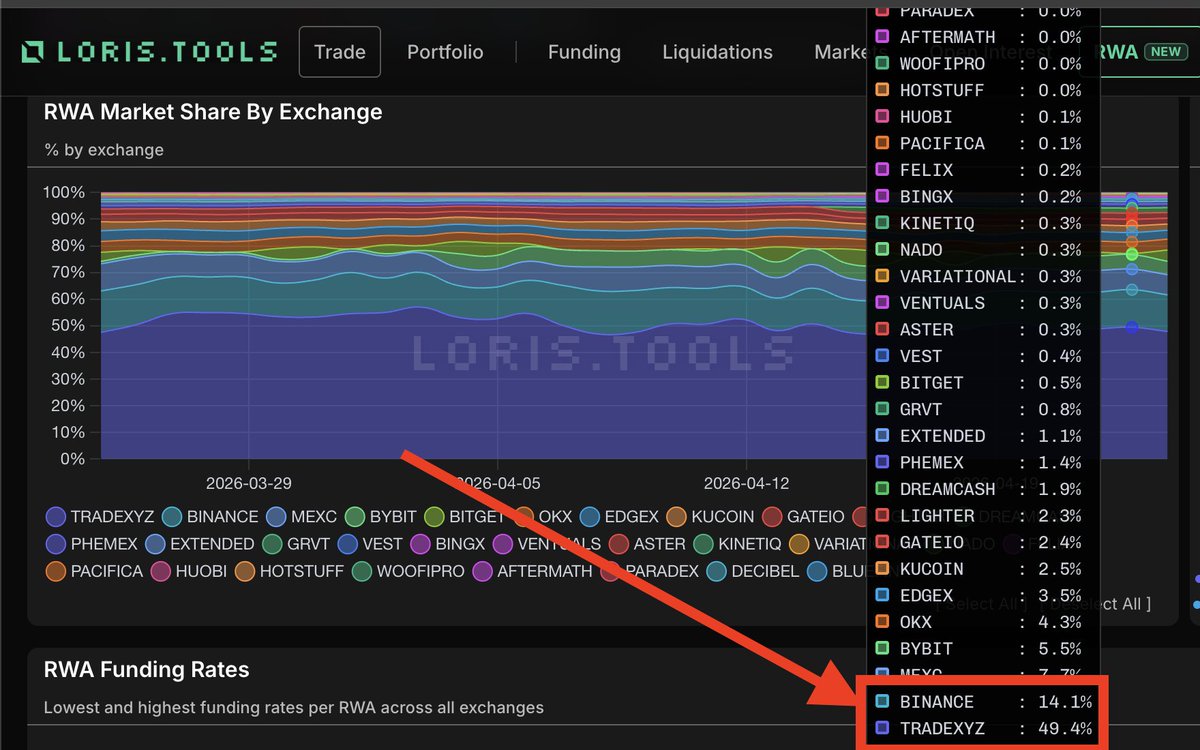1200x750 pixels.
Task: Click the RWA Funding Rates heading
Action: [x=146, y=669]
